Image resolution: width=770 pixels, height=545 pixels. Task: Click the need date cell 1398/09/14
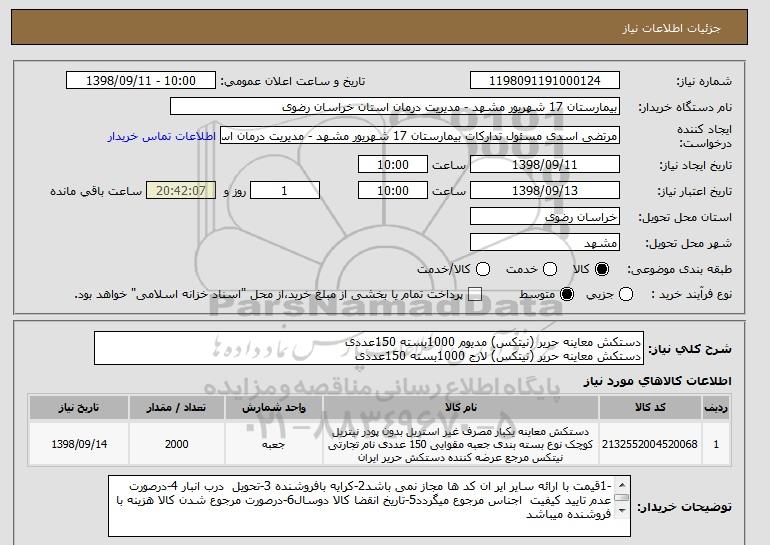click(79, 444)
